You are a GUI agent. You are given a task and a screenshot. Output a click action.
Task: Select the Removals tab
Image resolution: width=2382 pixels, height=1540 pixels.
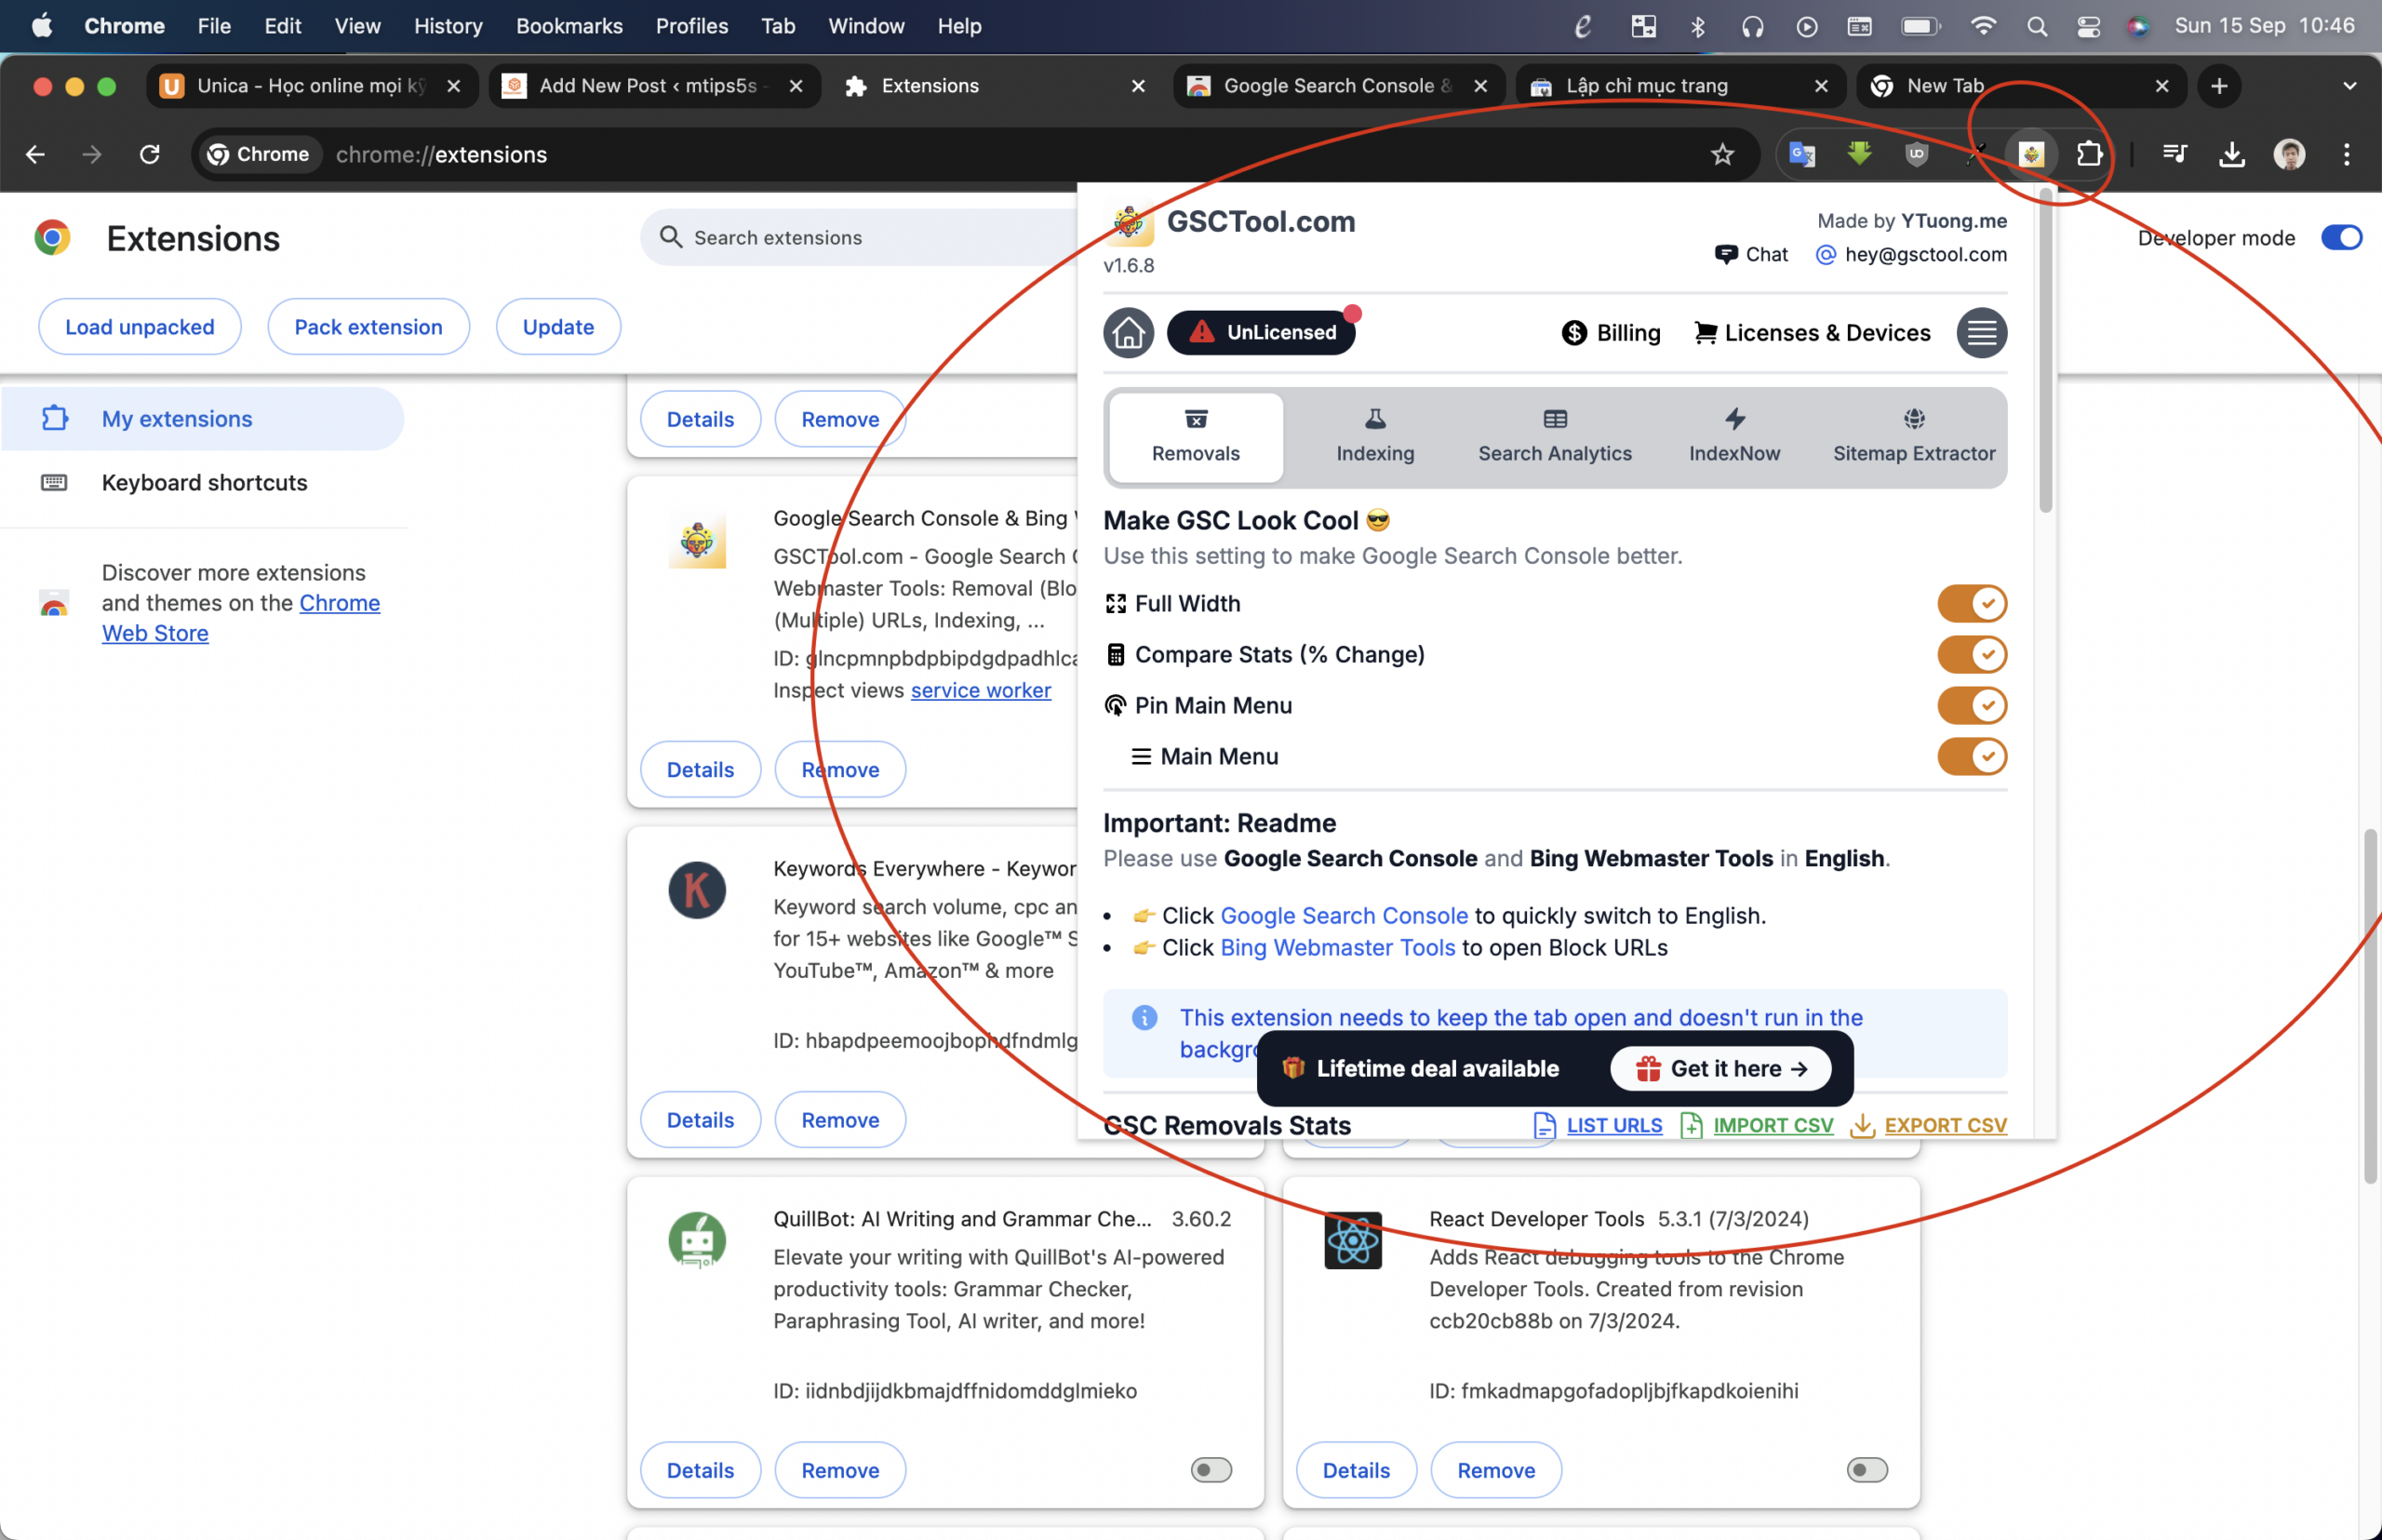[x=1195, y=438]
